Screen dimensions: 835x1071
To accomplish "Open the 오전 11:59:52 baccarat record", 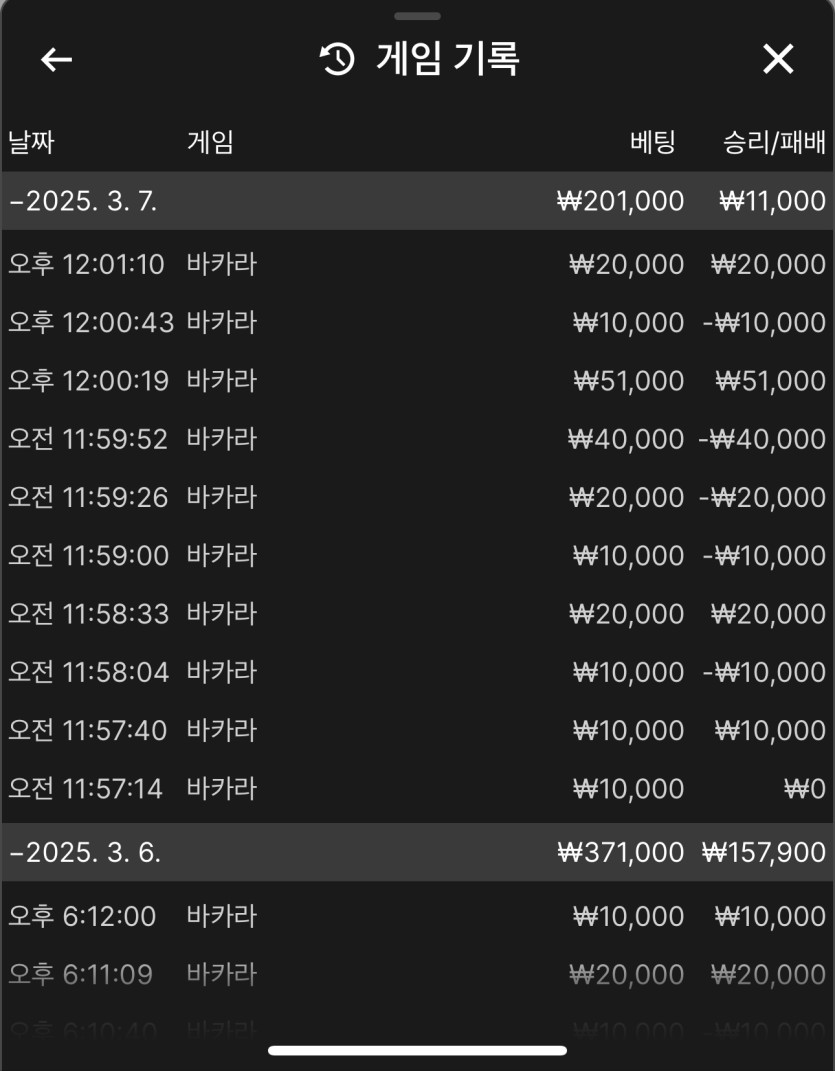I will click(416, 439).
